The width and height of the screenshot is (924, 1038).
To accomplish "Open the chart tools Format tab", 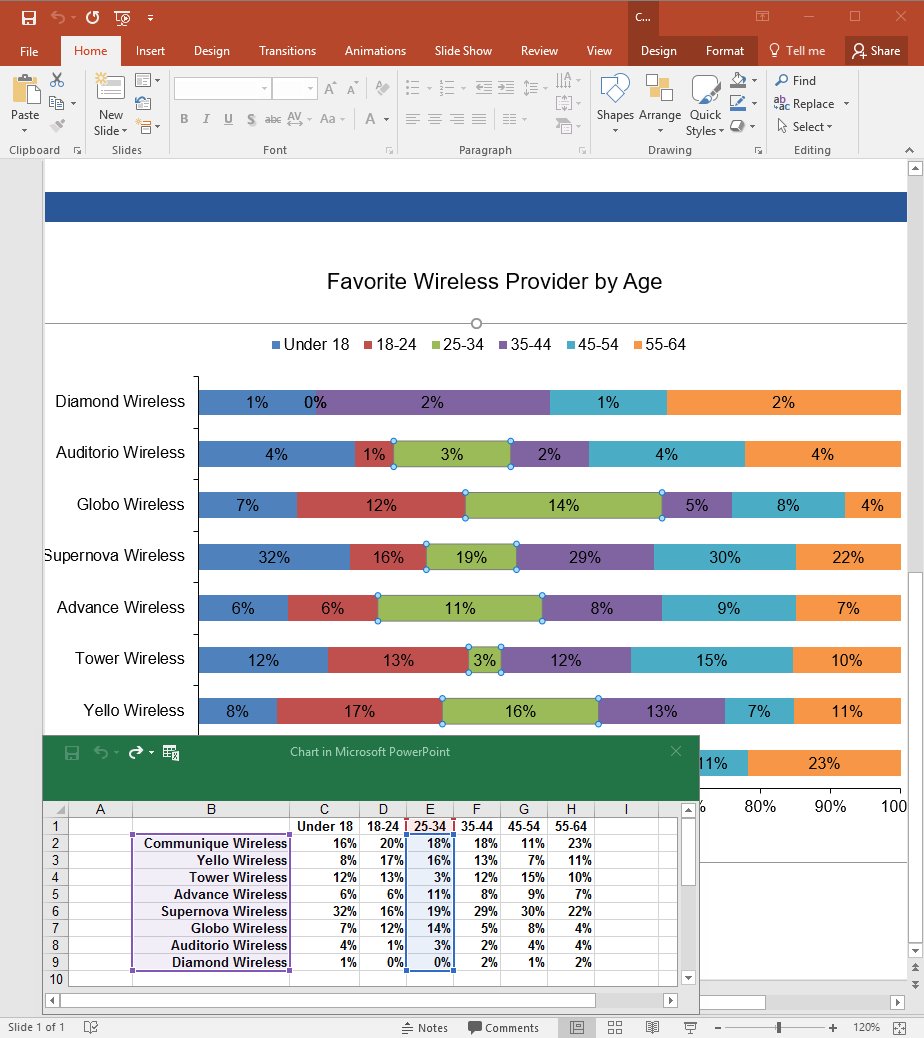I will [x=725, y=51].
